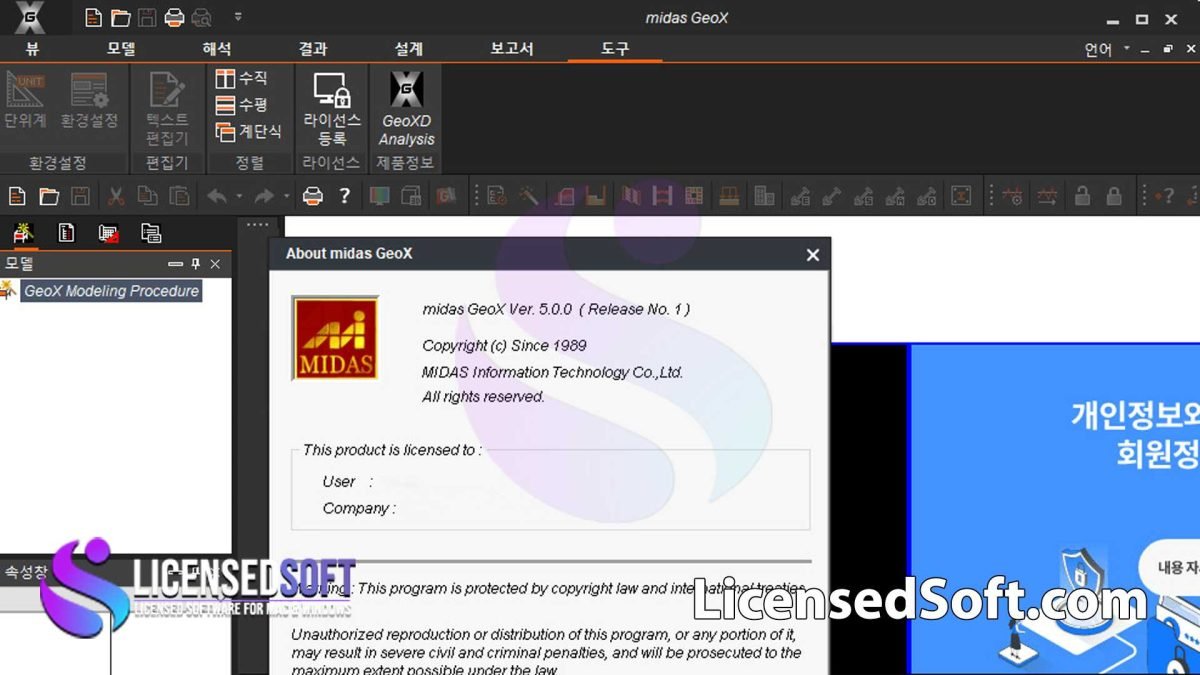Screen dimensions: 1200x675
Task: Switch to the 모델 ribbon tab
Action: point(121,48)
